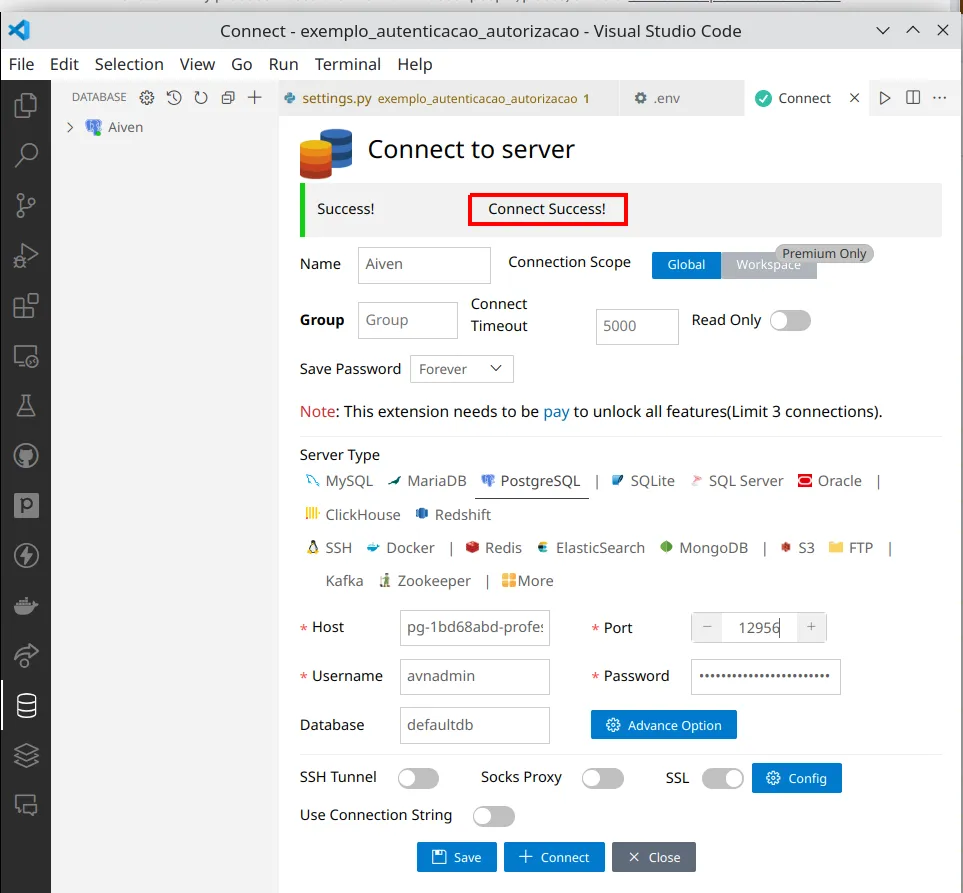Open the Explorer view in activity bar
963x893 pixels.
(26, 105)
